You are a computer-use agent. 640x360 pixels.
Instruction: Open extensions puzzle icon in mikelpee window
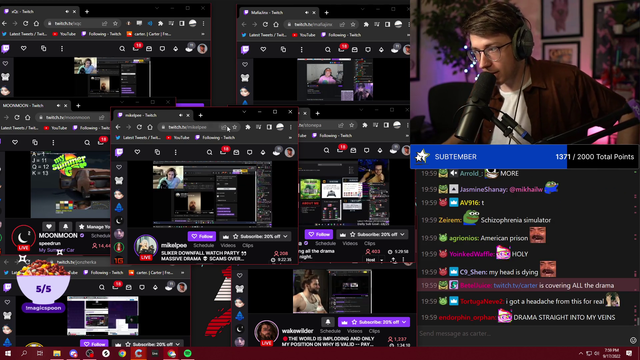tap(247, 127)
